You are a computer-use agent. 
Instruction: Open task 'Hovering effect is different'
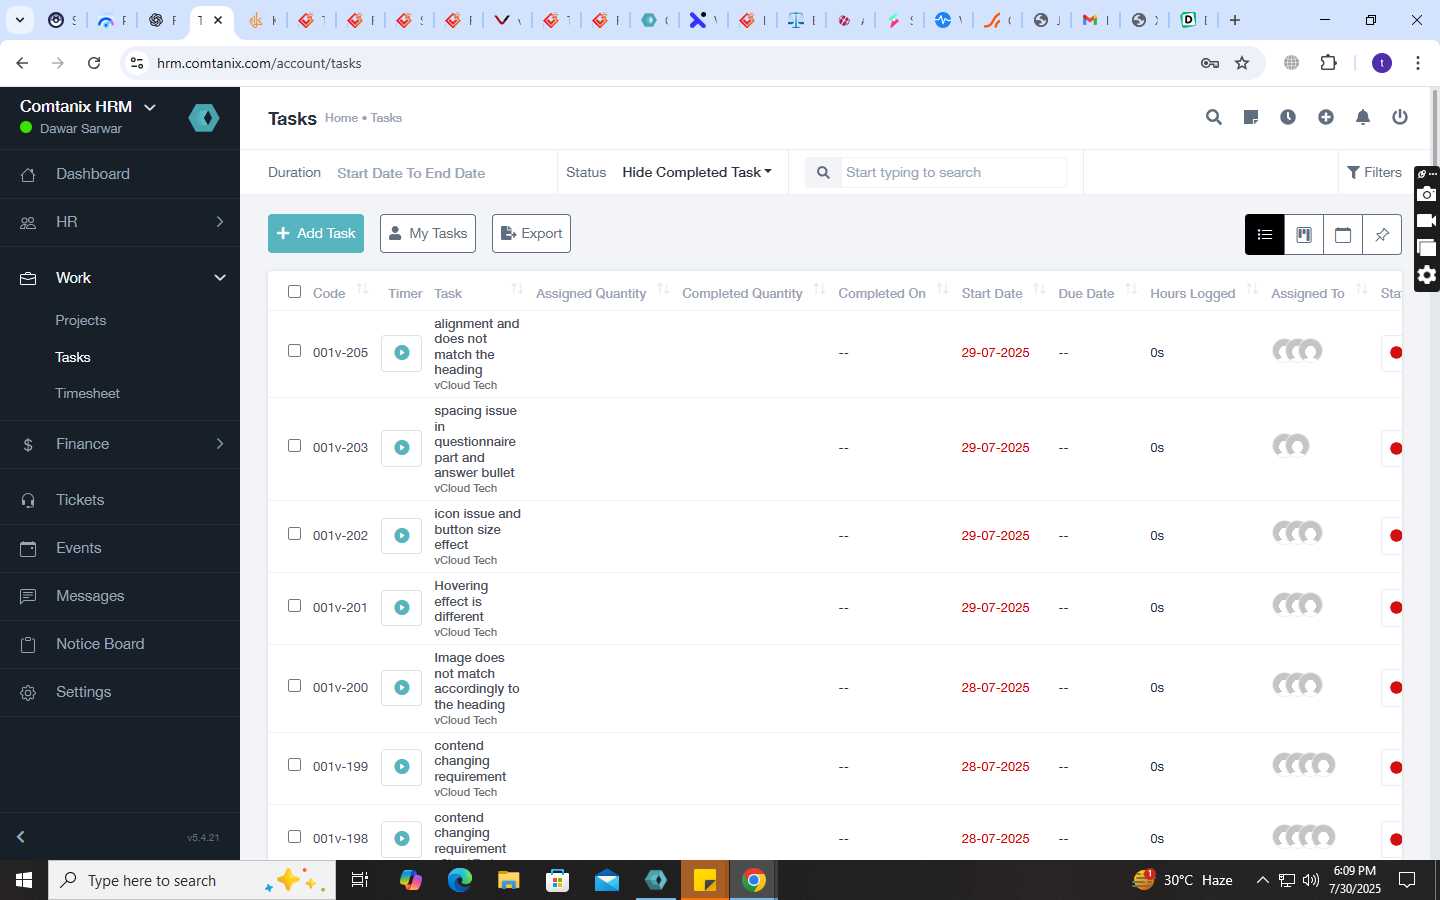[x=461, y=602]
